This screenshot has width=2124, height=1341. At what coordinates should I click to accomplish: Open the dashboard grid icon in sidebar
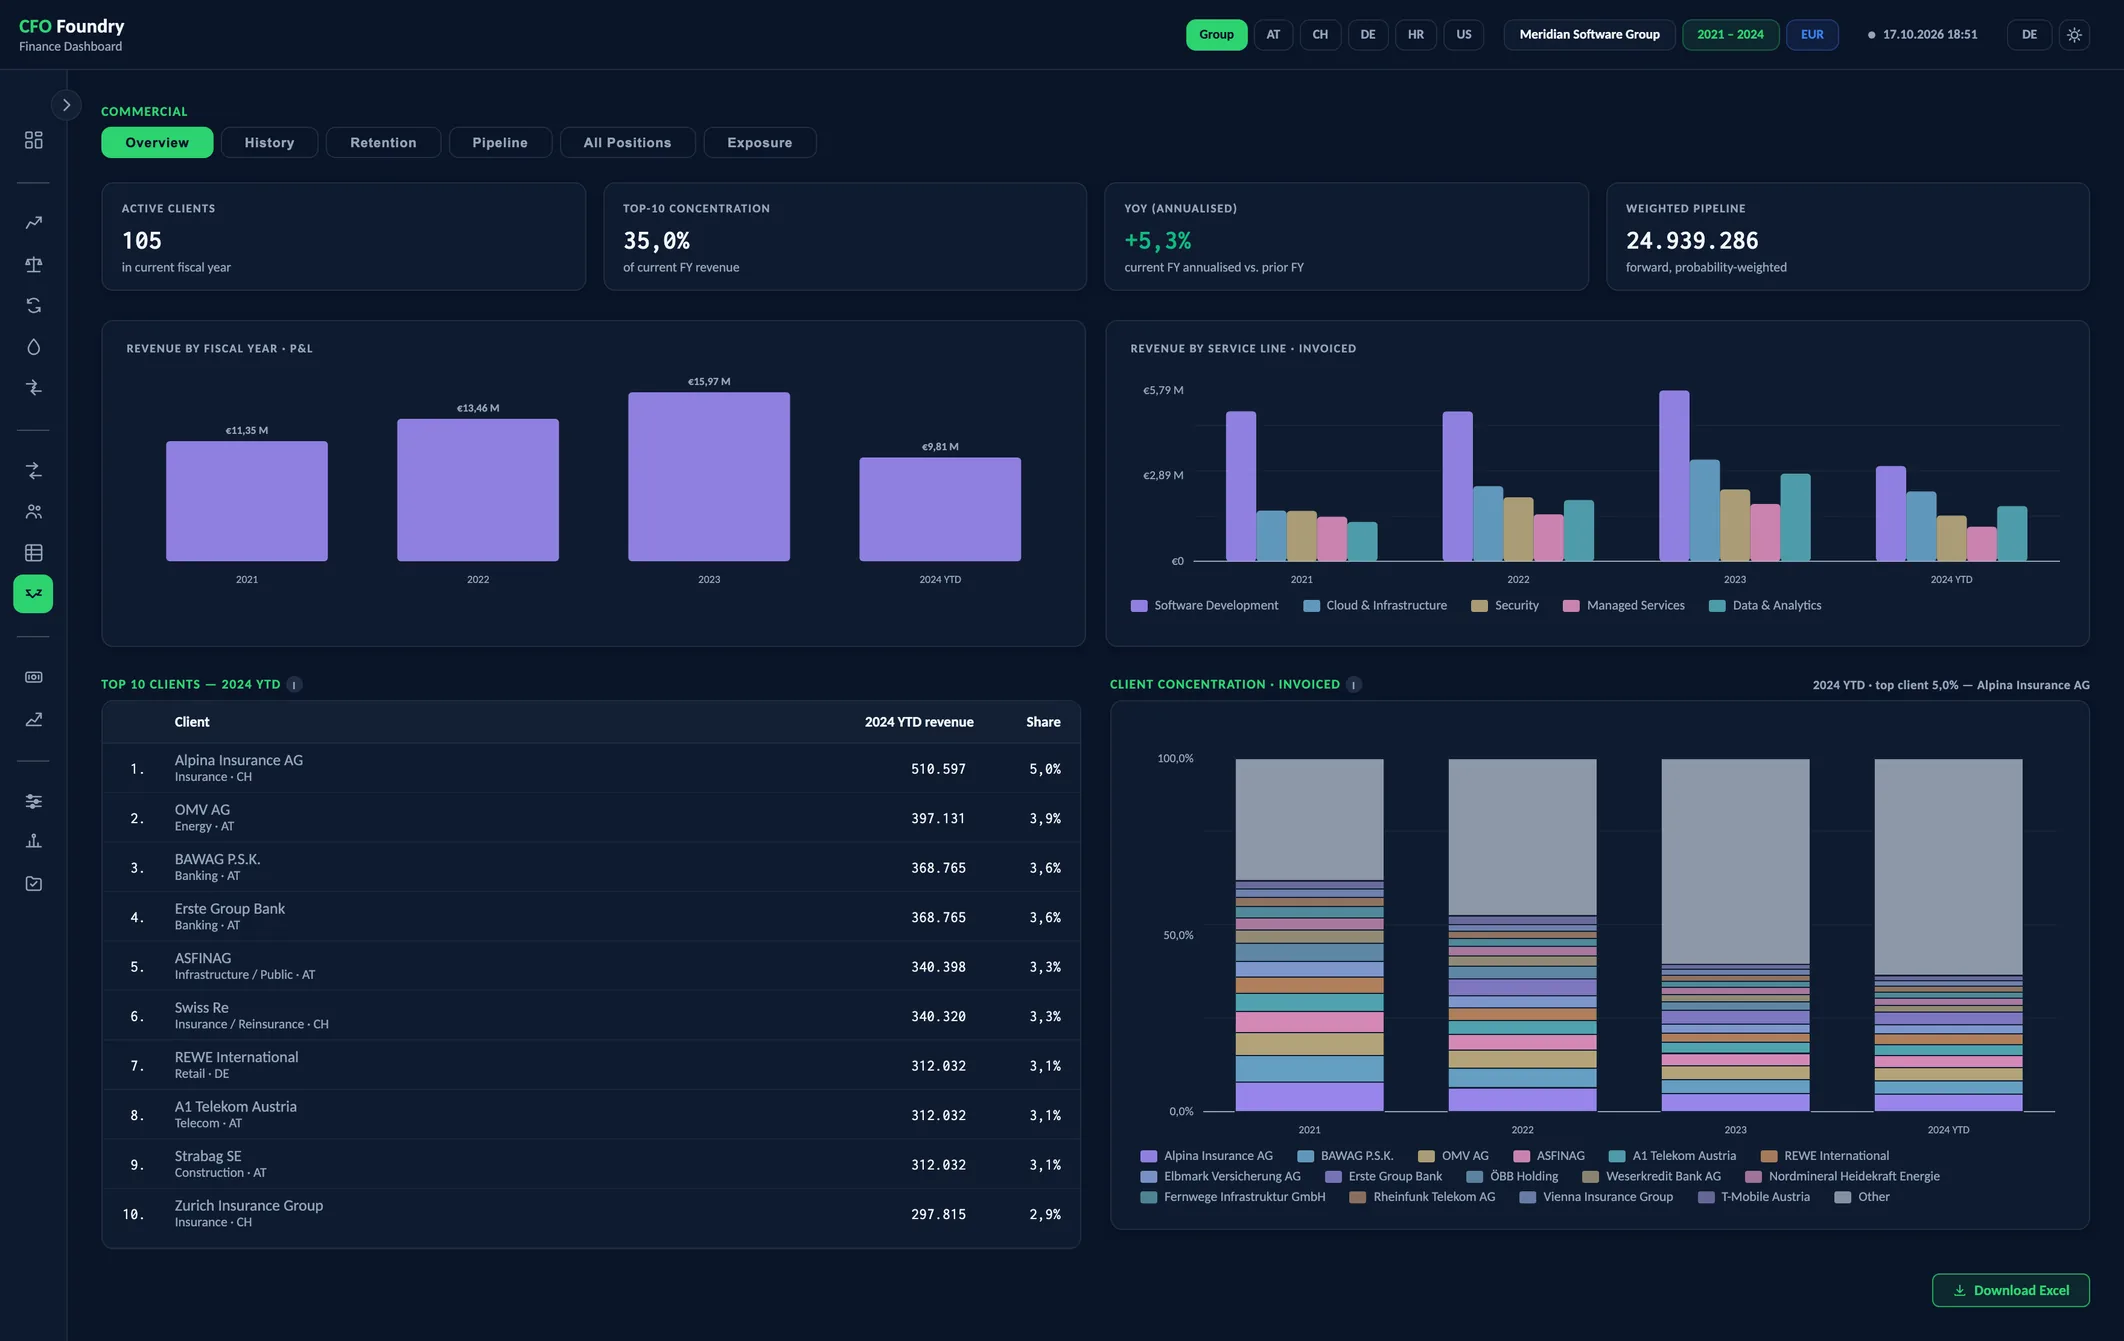coord(33,140)
